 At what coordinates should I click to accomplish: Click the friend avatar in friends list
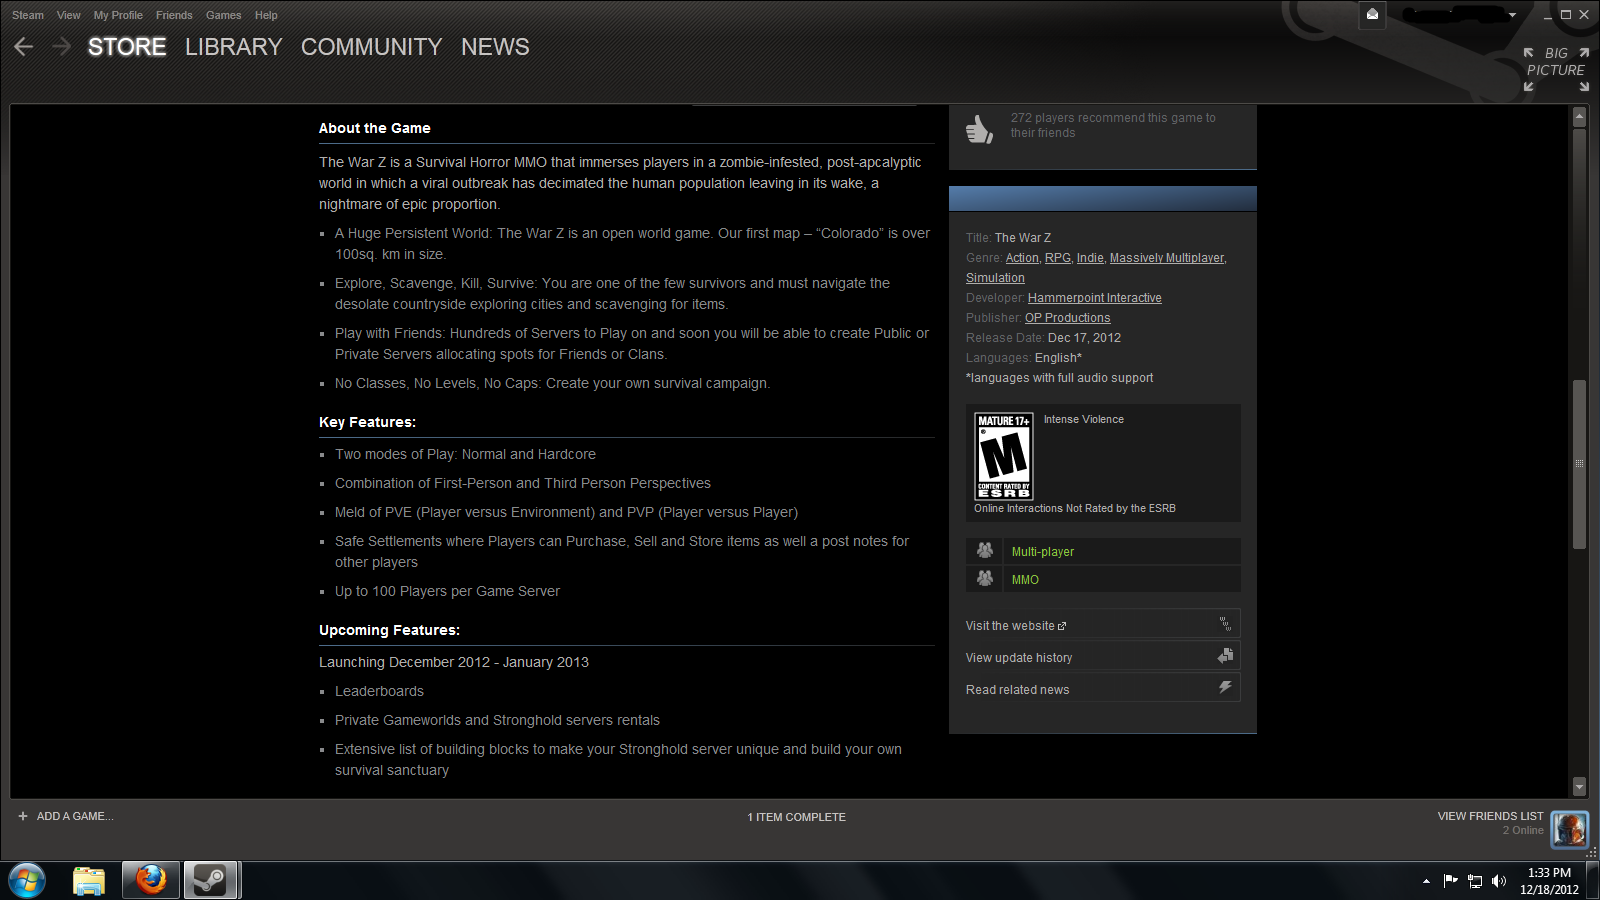coord(1569,829)
